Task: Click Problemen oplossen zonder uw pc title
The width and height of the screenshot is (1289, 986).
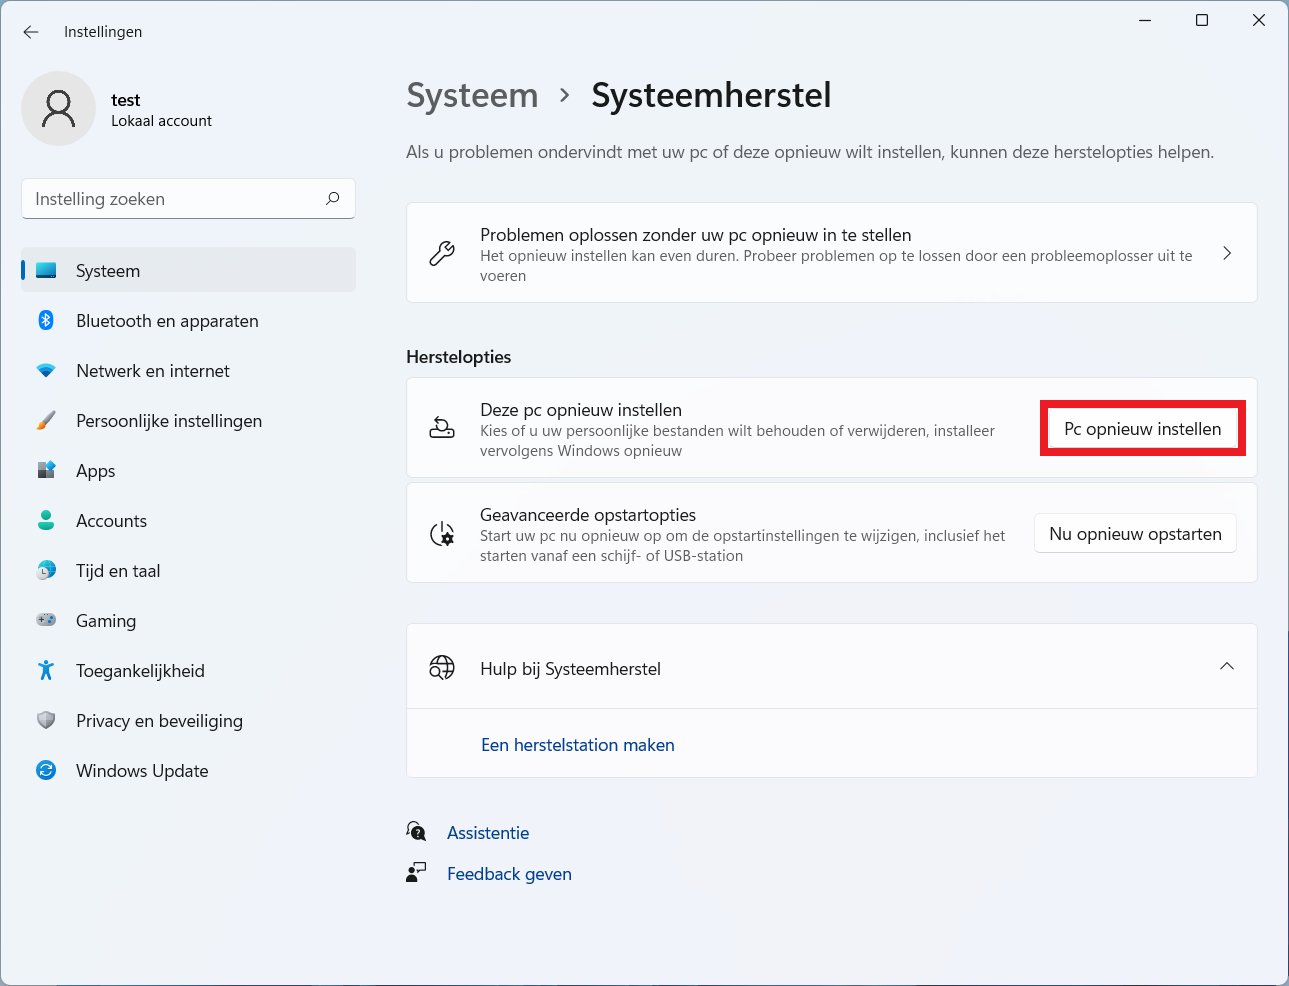Action: pyautogui.click(x=696, y=234)
